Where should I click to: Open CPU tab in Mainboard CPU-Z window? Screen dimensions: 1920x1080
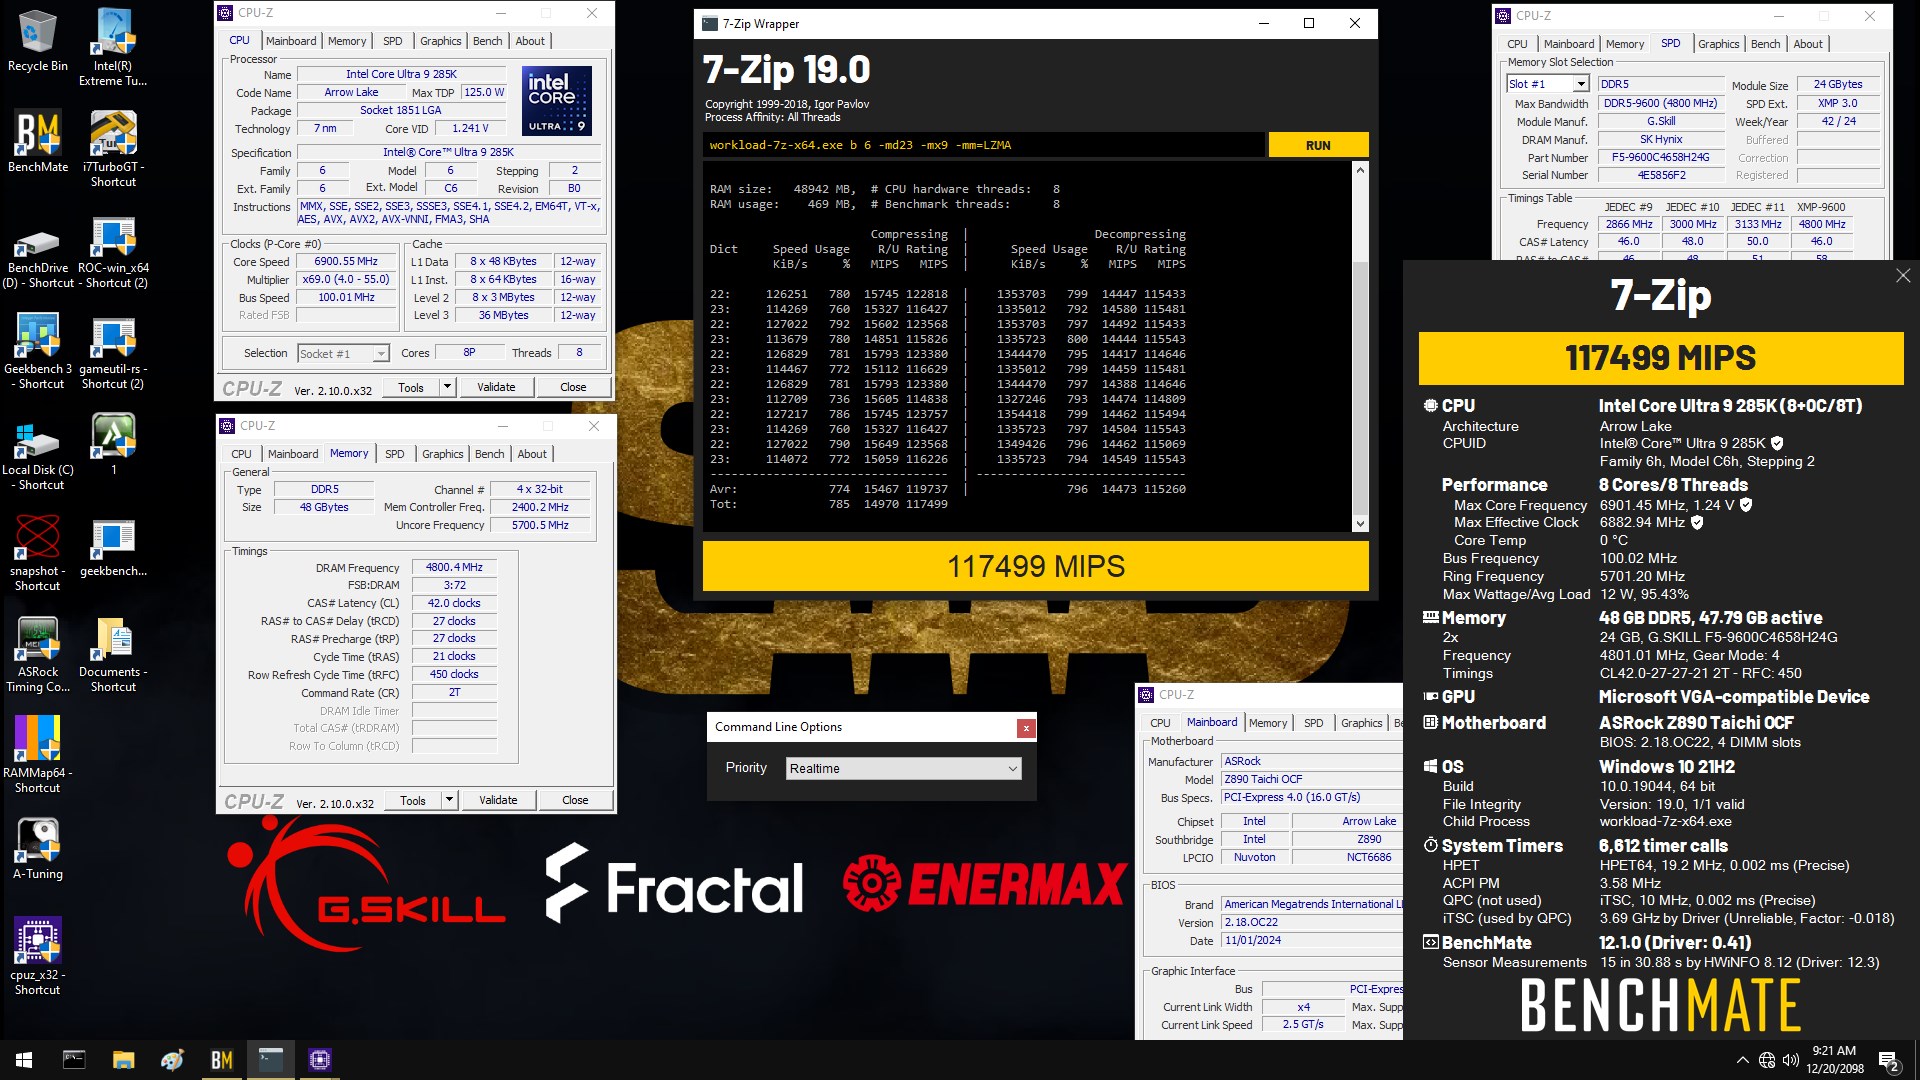pos(1160,723)
